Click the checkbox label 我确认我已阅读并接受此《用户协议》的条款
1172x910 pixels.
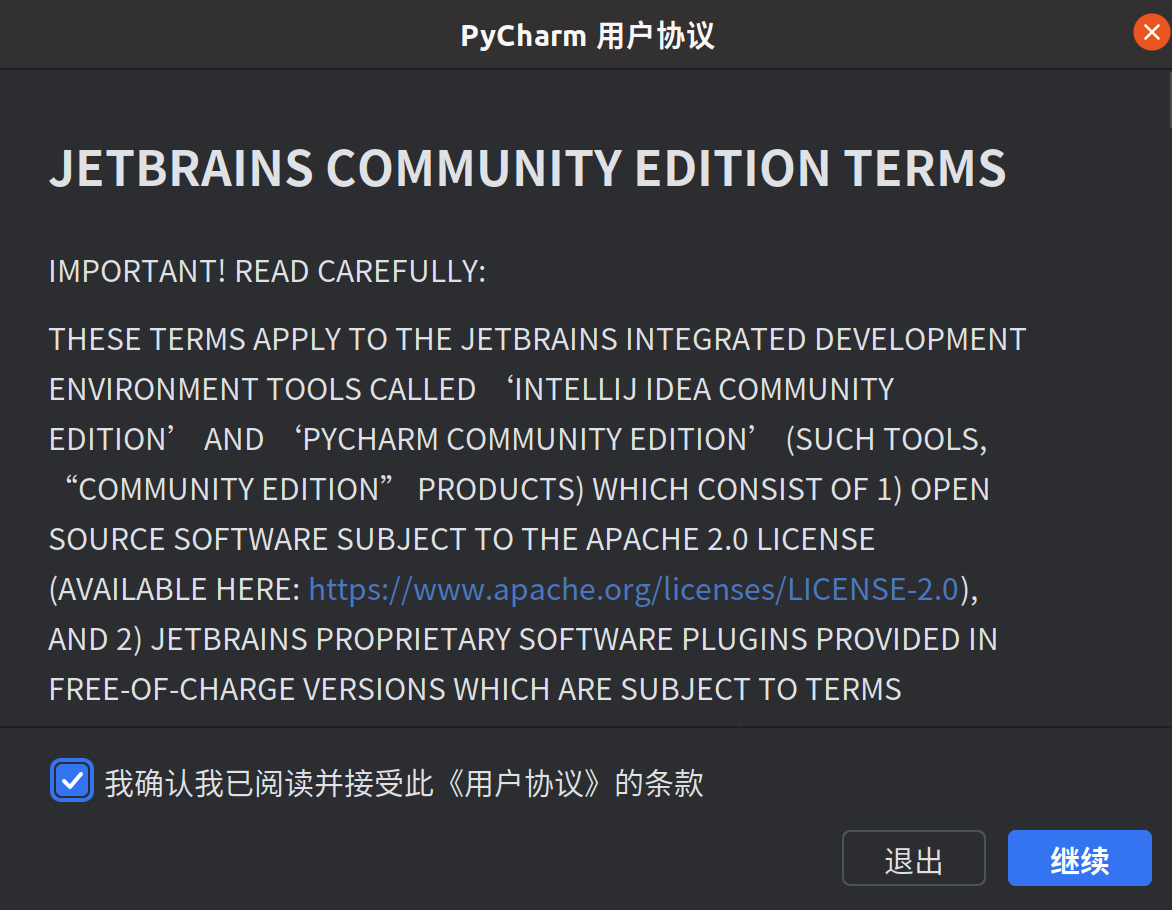[404, 783]
